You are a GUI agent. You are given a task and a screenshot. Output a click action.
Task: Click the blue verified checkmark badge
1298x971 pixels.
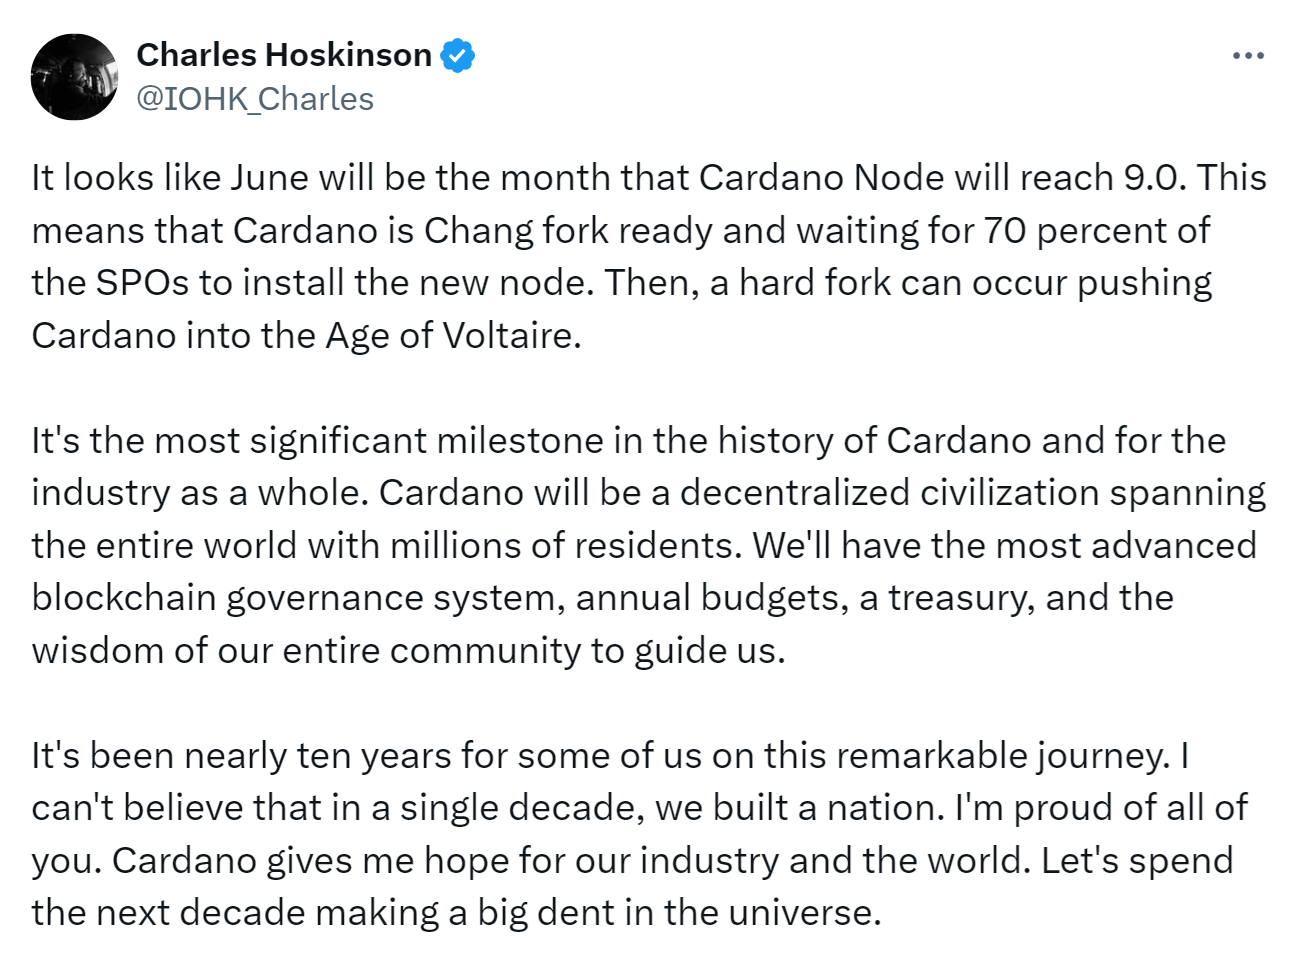coord(458,55)
